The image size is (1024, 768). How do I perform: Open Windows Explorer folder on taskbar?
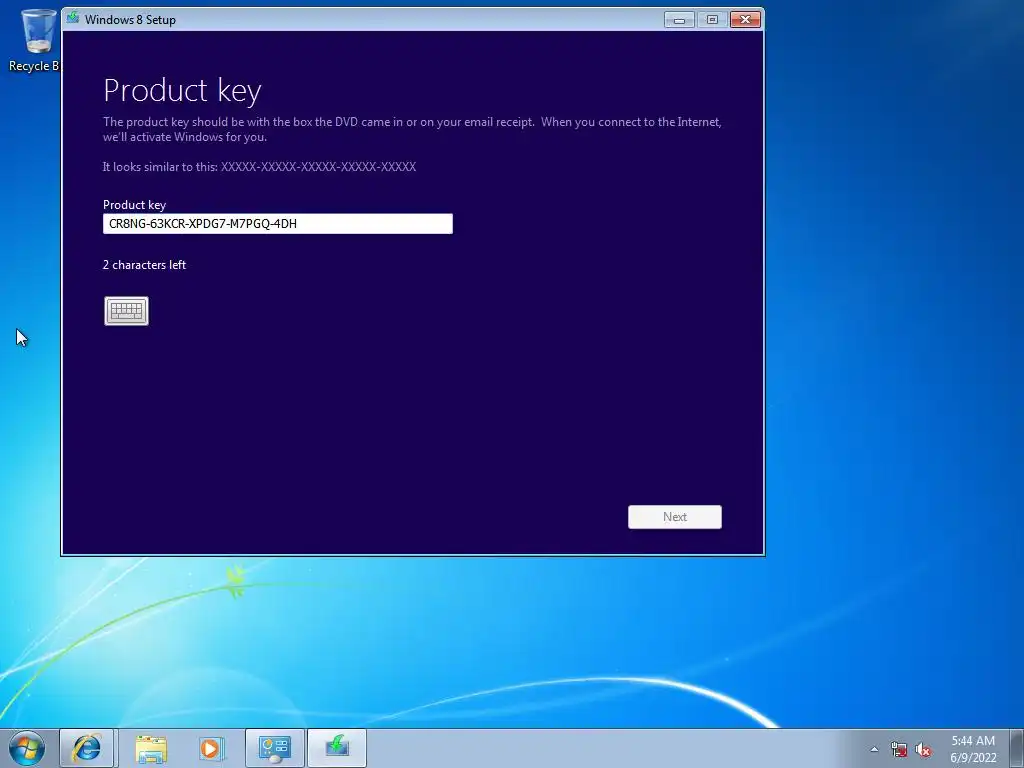pyautogui.click(x=151, y=748)
